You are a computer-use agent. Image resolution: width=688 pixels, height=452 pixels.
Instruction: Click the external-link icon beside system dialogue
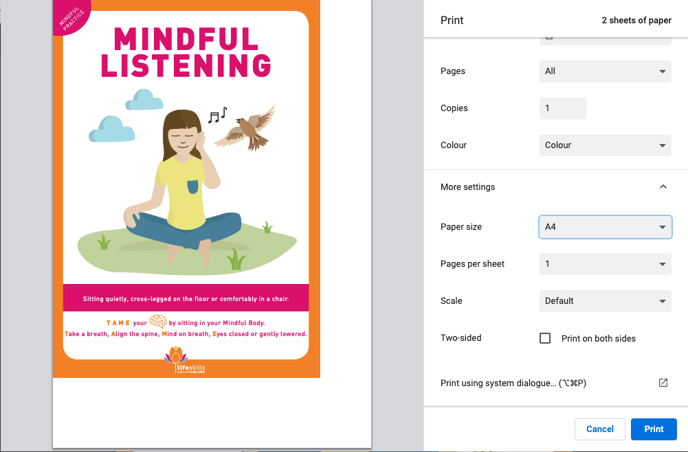pos(662,383)
